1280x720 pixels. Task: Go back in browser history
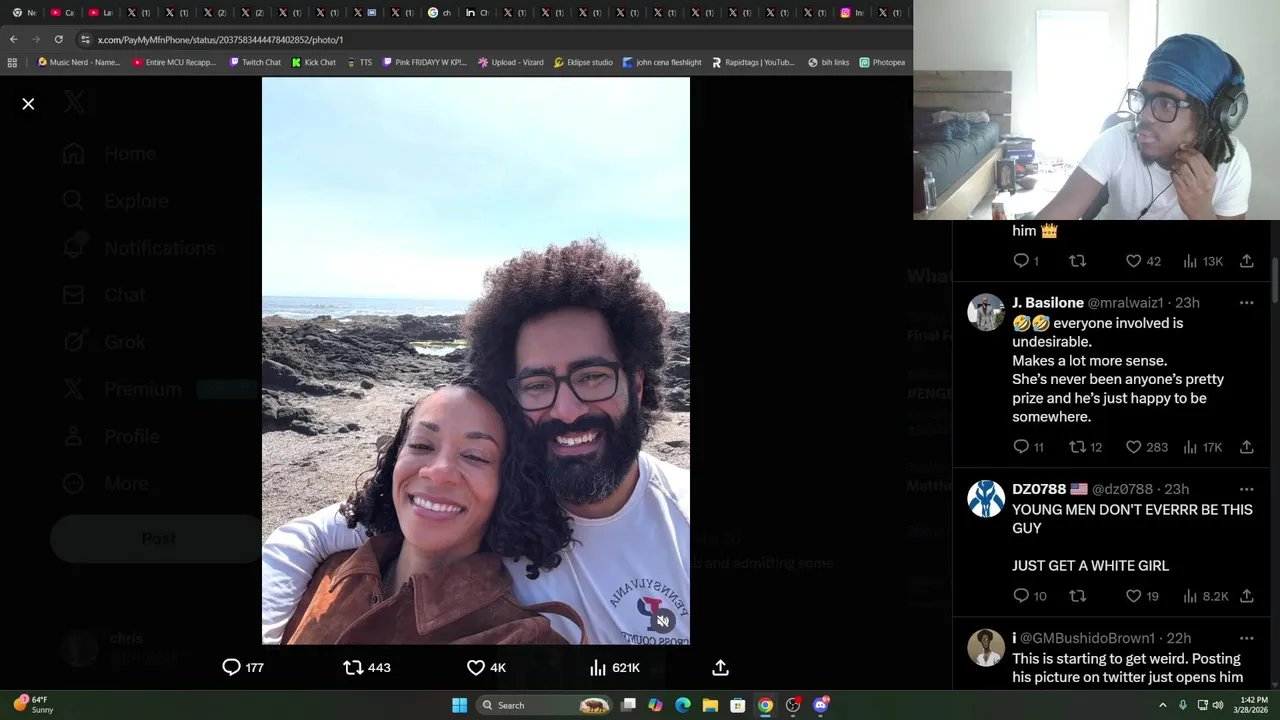(13, 39)
